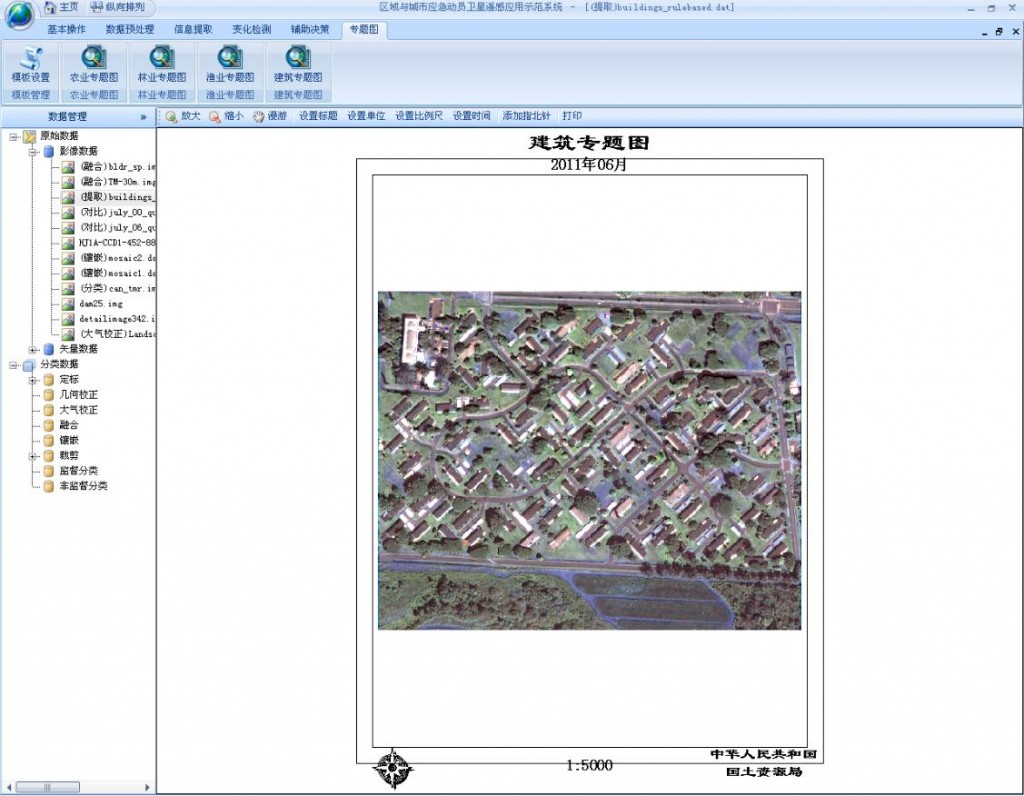This screenshot has height=796, width=1024.
Task: Click the satellite image on the map layout
Action: click(589, 460)
